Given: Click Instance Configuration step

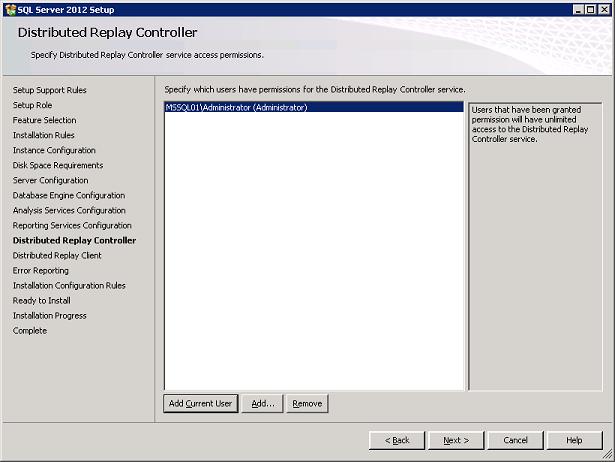Looking at the screenshot, I should click(x=54, y=150).
